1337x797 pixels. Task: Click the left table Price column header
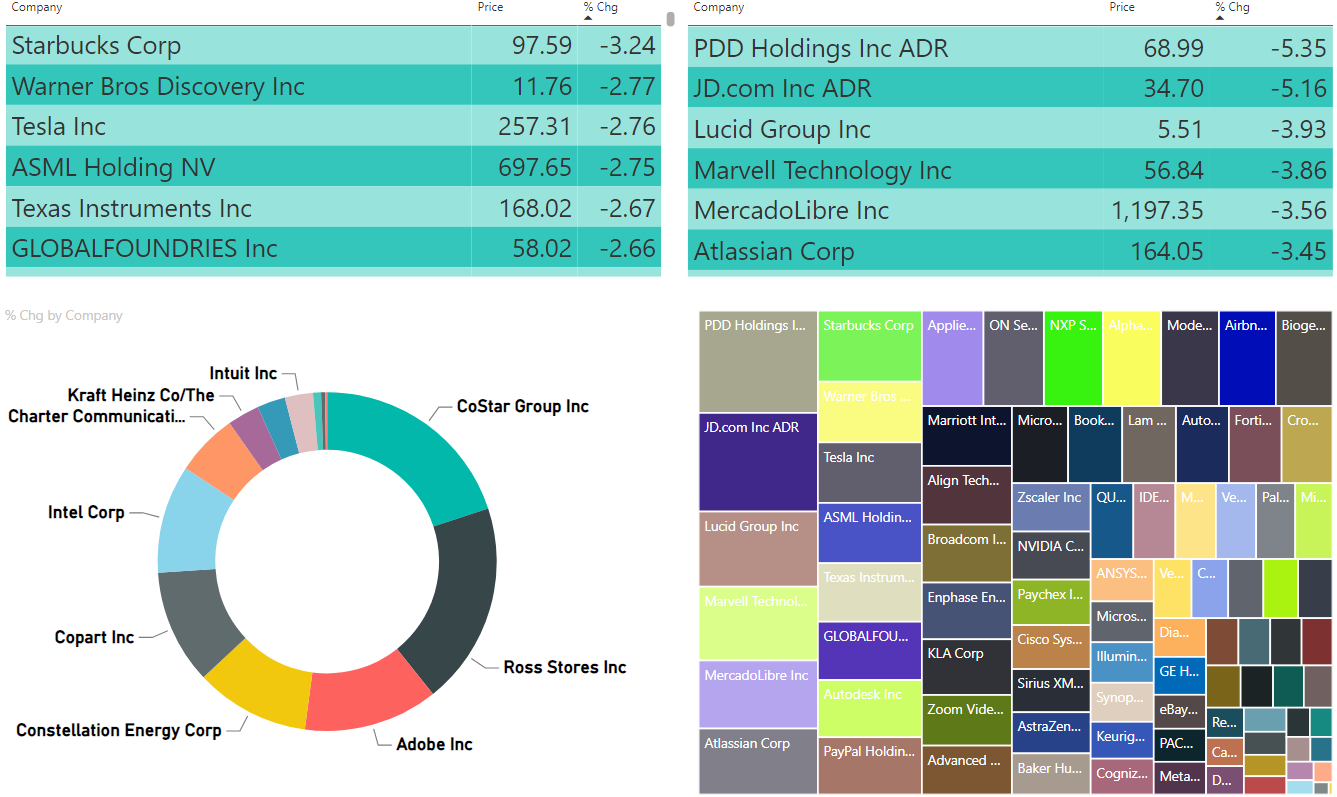pyautogui.click(x=490, y=7)
